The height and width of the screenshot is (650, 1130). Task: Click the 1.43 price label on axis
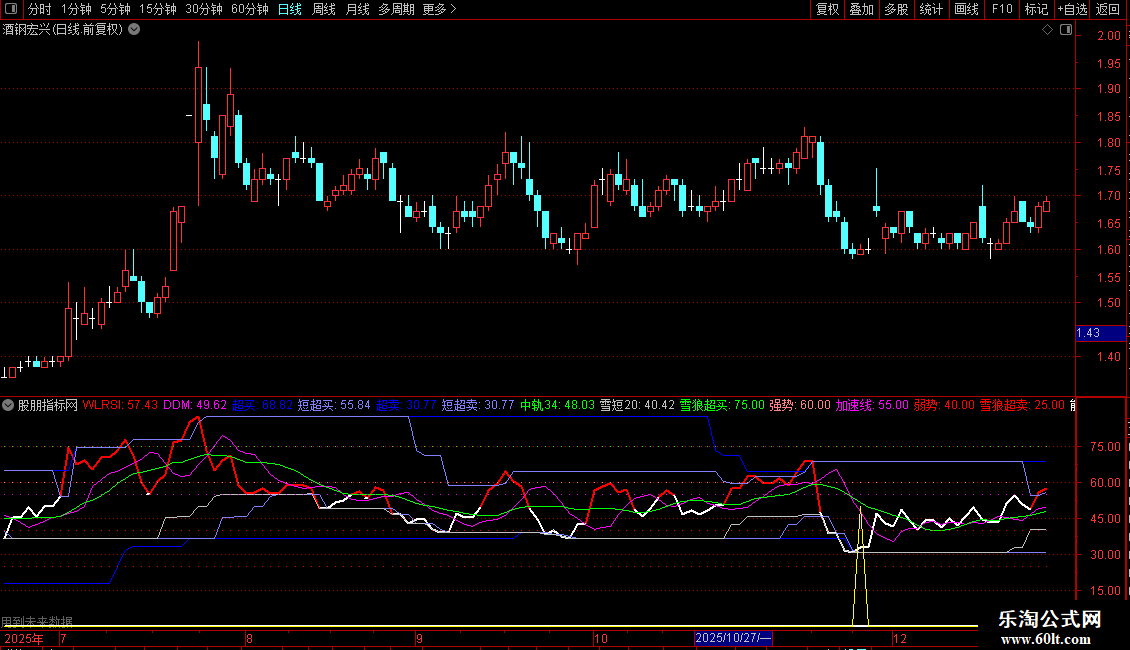1087,333
